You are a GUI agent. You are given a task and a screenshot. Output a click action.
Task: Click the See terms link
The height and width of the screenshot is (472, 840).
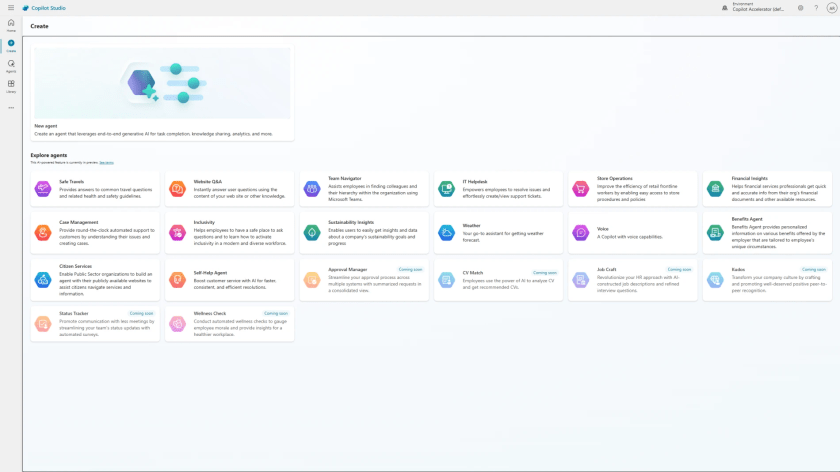click(x=107, y=162)
